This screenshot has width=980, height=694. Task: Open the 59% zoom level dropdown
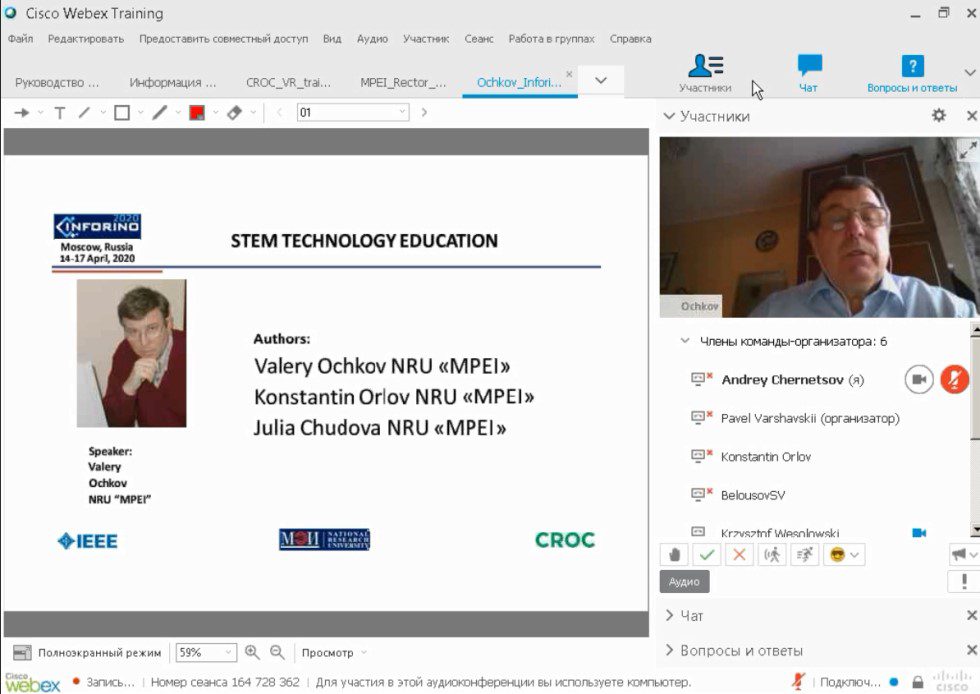206,653
